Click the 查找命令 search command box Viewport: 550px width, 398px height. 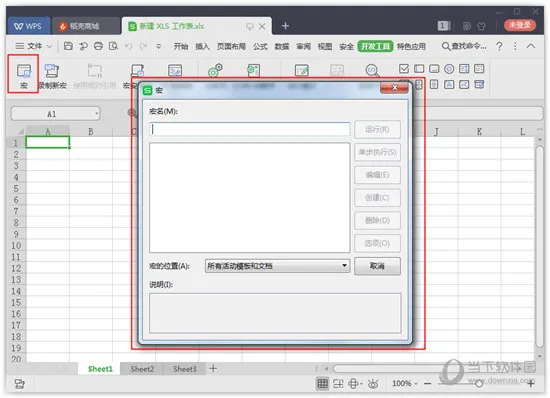pos(464,46)
